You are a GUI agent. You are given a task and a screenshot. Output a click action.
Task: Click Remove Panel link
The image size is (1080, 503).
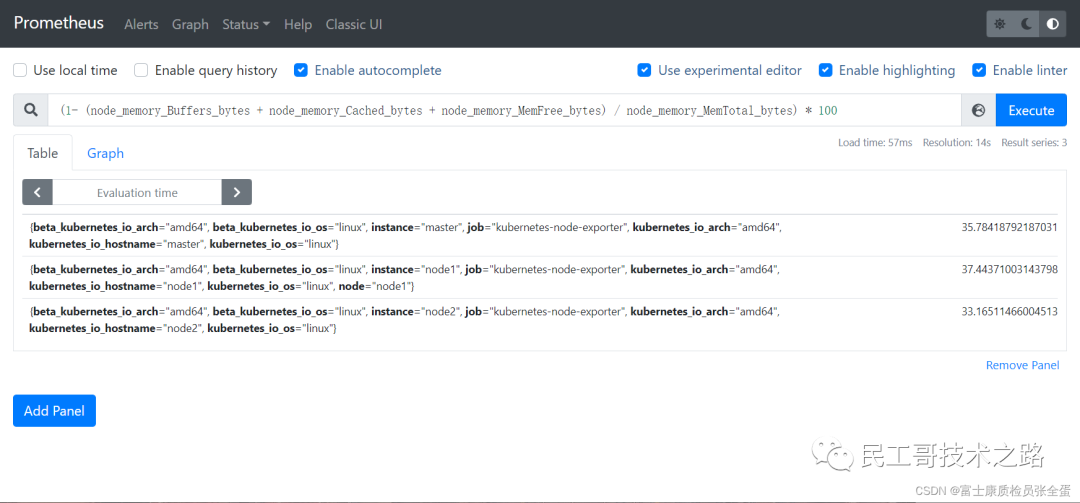click(x=1023, y=365)
